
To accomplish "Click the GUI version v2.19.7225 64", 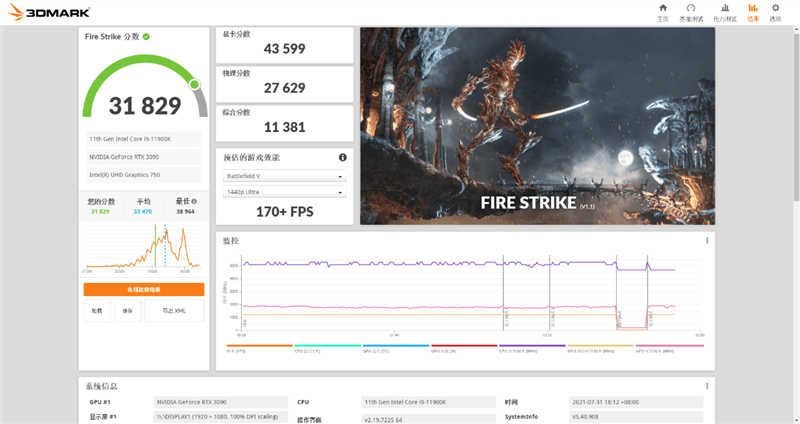I will tap(429, 419).
